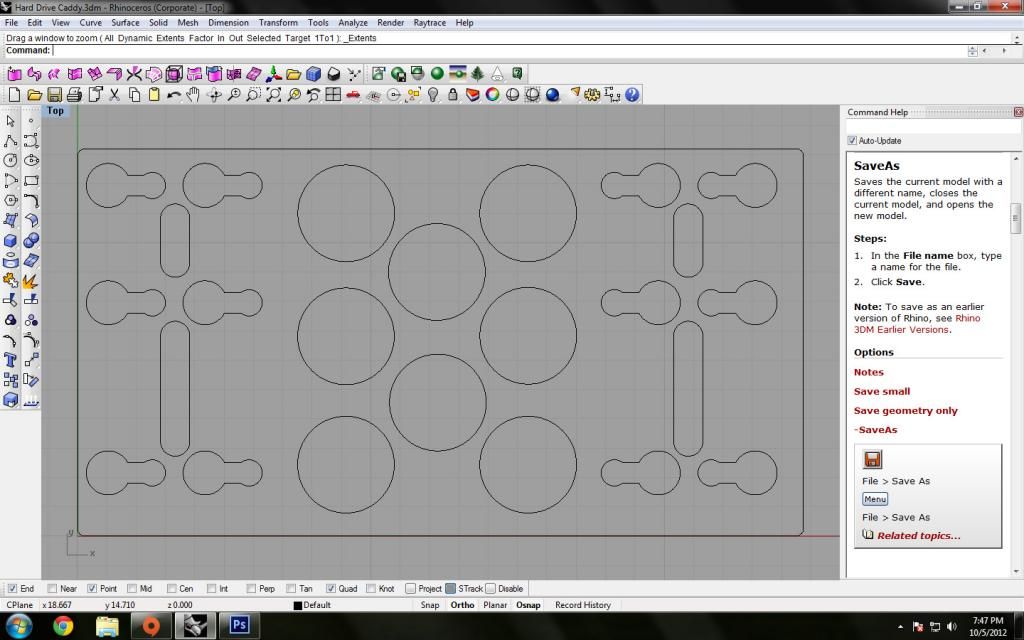Click the Zoom Extents icon

[x=274, y=95]
